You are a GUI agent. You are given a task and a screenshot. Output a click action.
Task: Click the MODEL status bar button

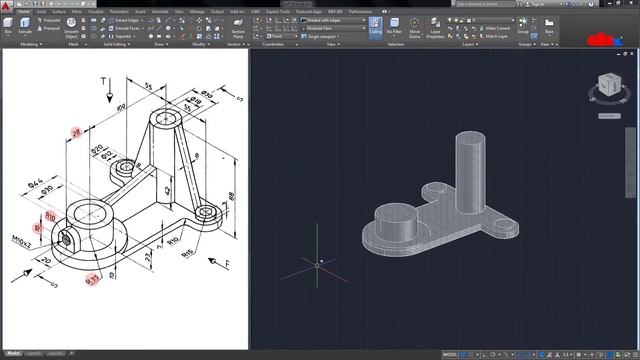click(450, 355)
